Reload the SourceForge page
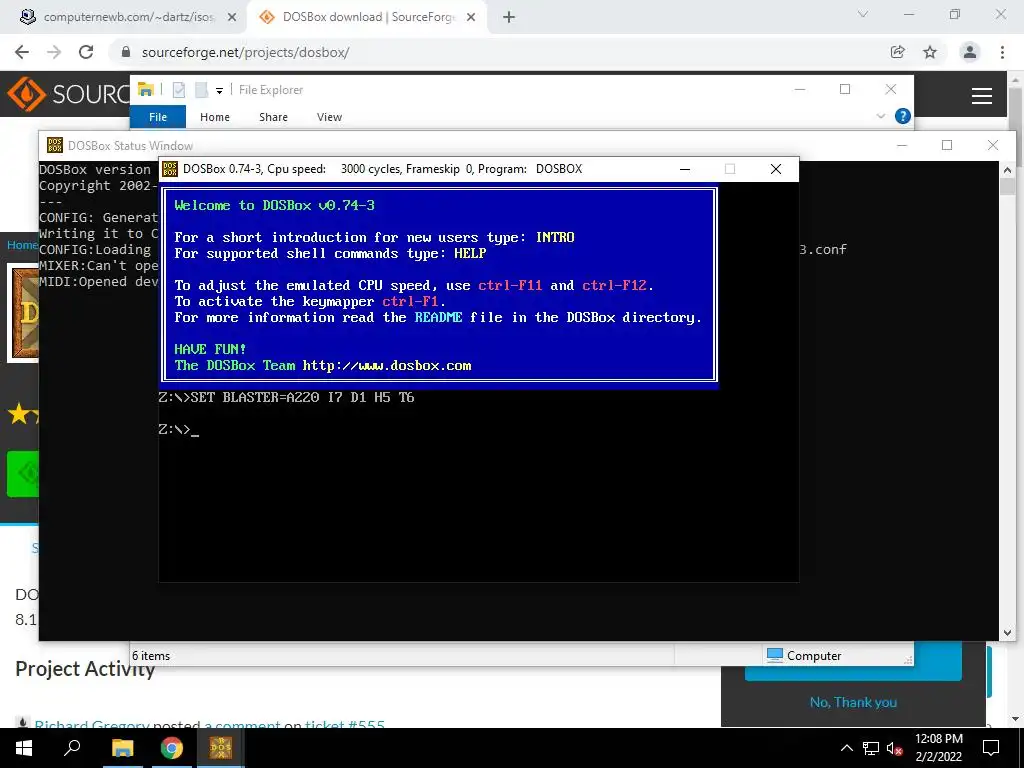 coord(86,52)
